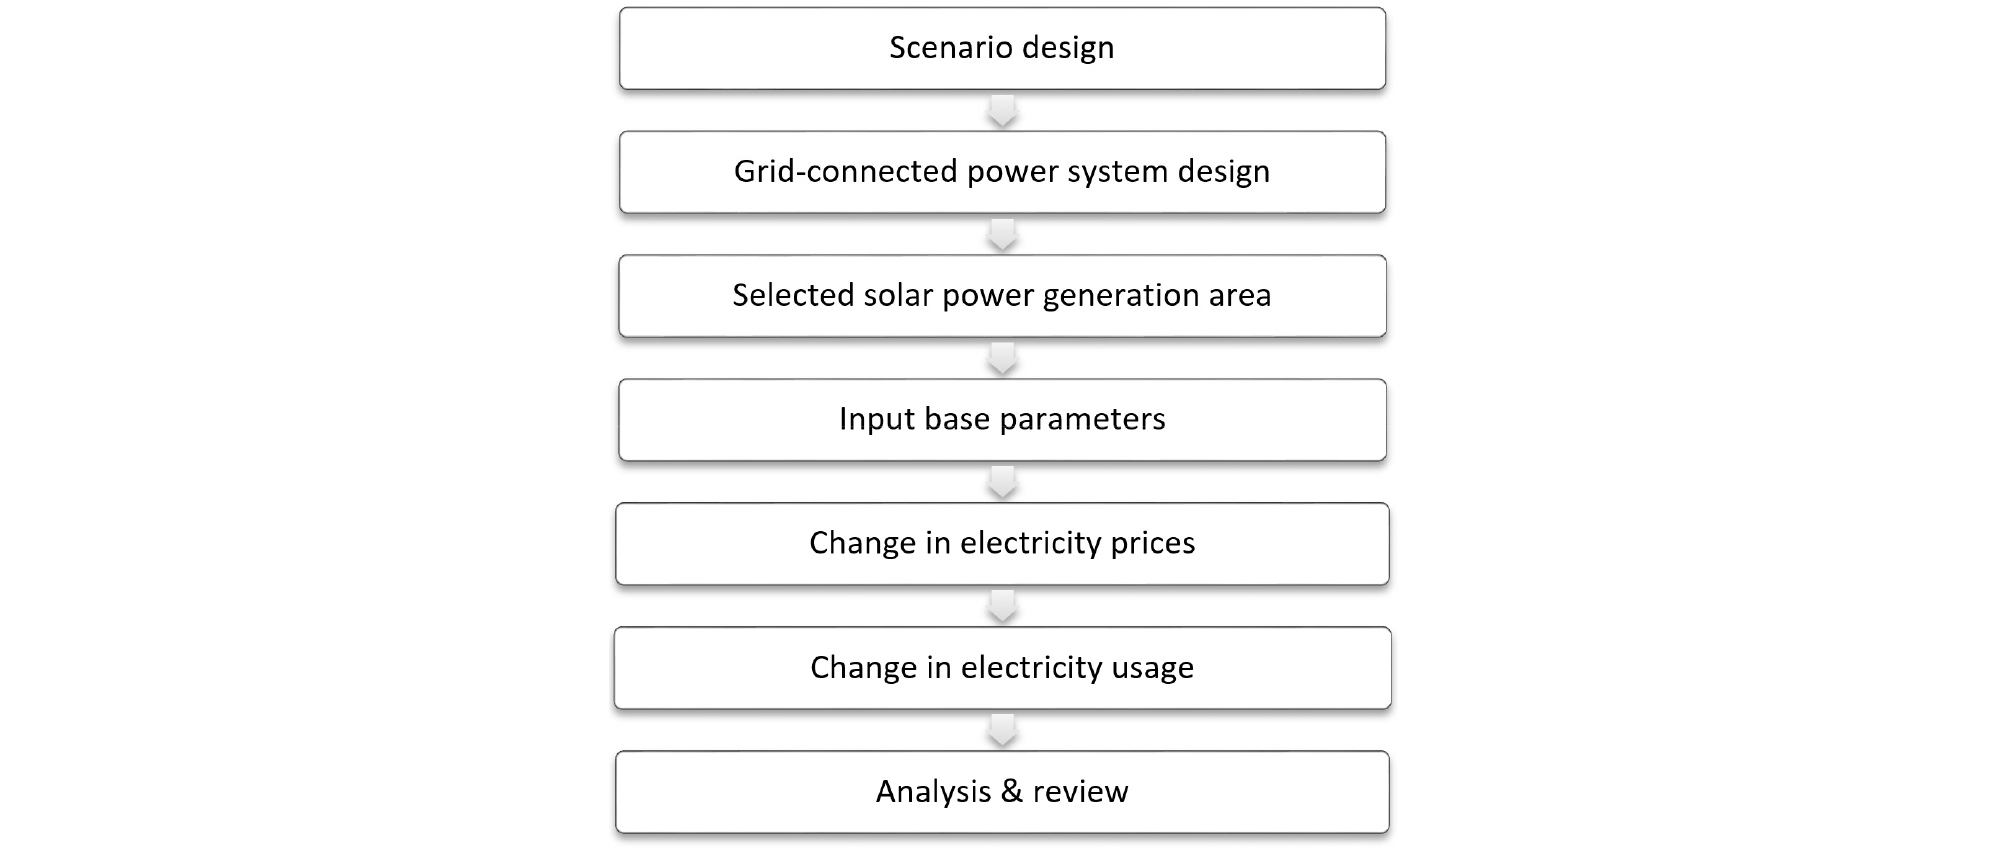The width and height of the screenshot is (2008, 847).
Task: Click the arrow below the Scenario design box
Action: [x=1002, y=111]
